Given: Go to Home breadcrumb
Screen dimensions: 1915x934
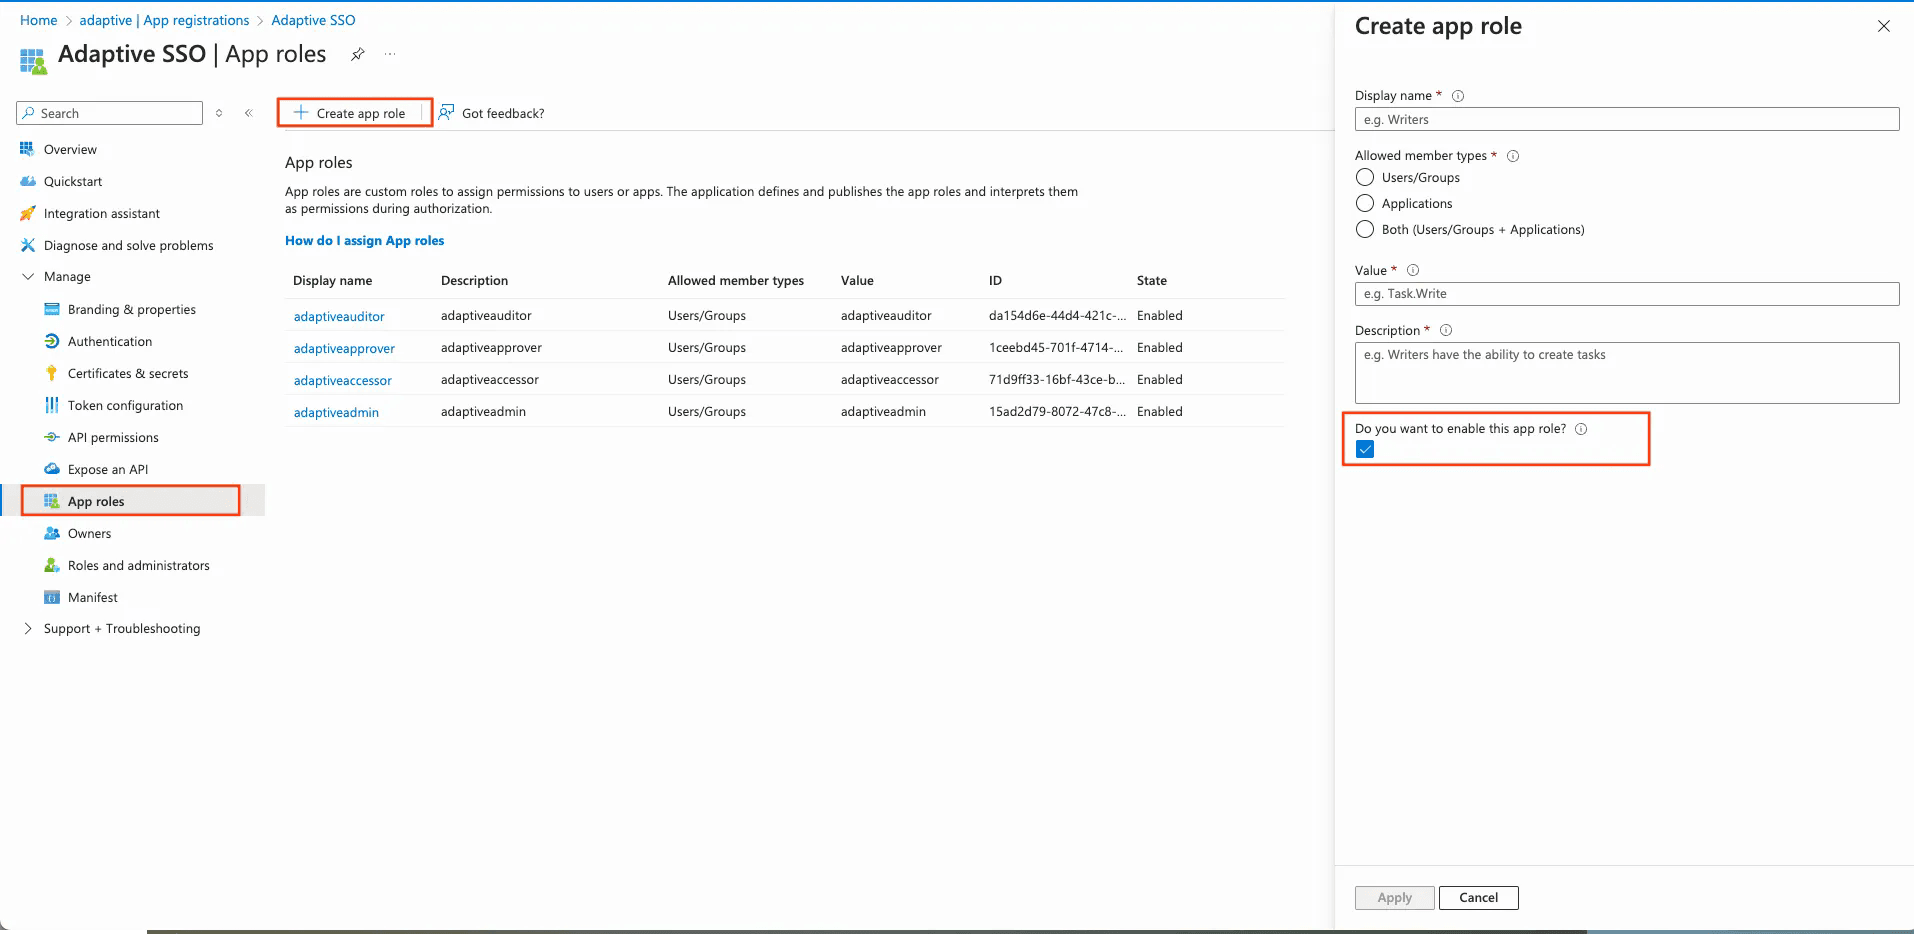Looking at the screenshot, I should 39,20.
